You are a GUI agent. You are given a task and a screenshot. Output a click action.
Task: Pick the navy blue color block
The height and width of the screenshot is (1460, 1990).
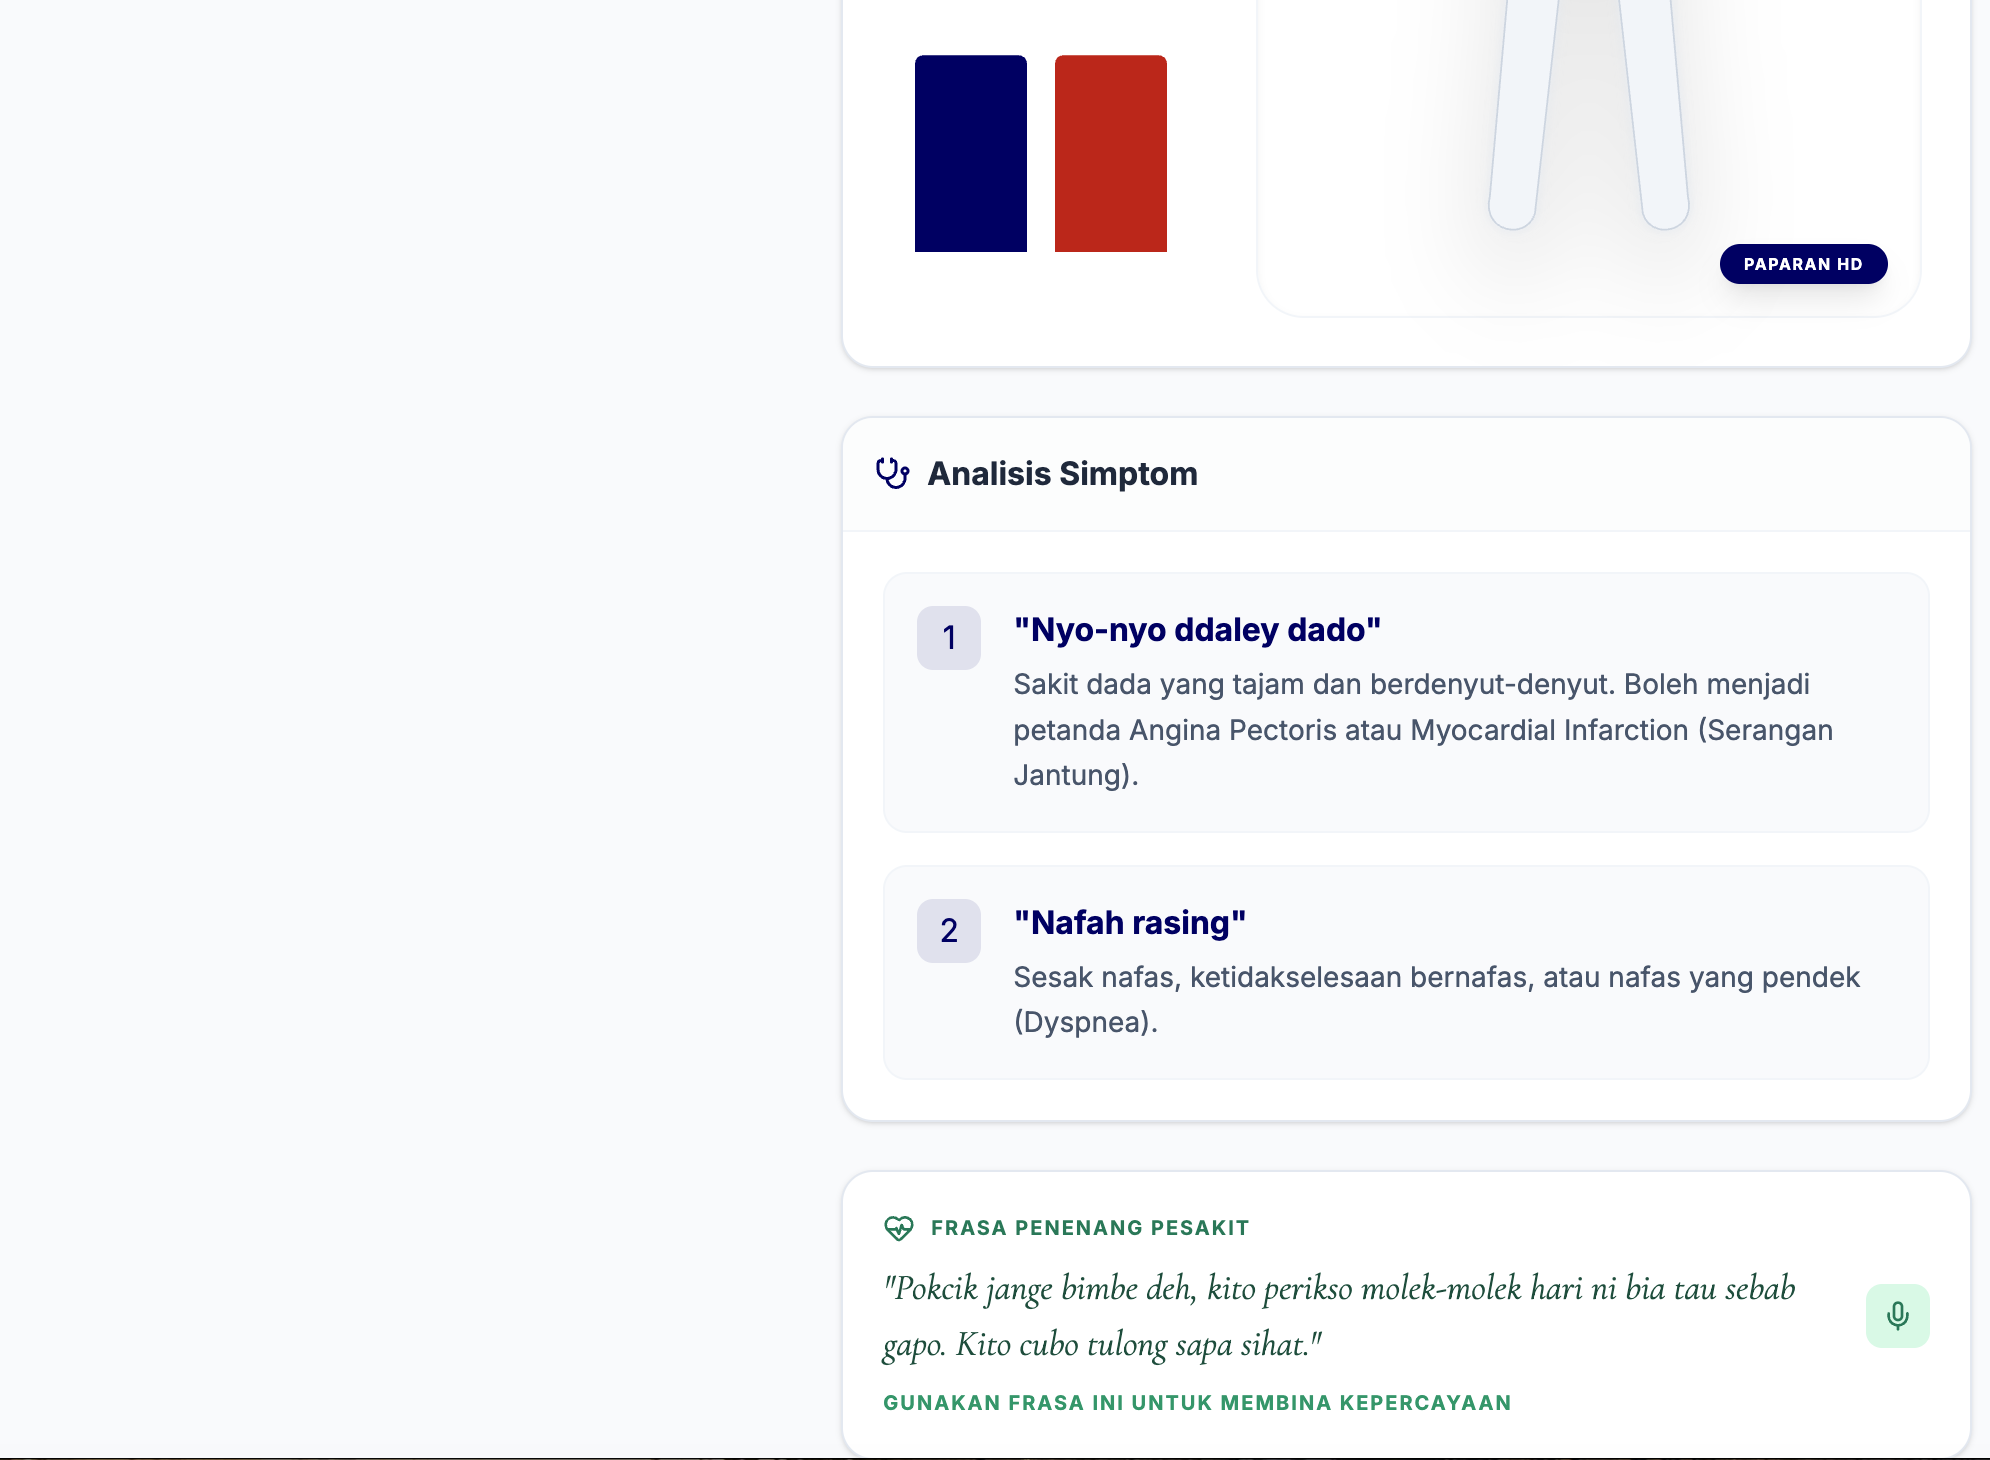coord(970,153)
